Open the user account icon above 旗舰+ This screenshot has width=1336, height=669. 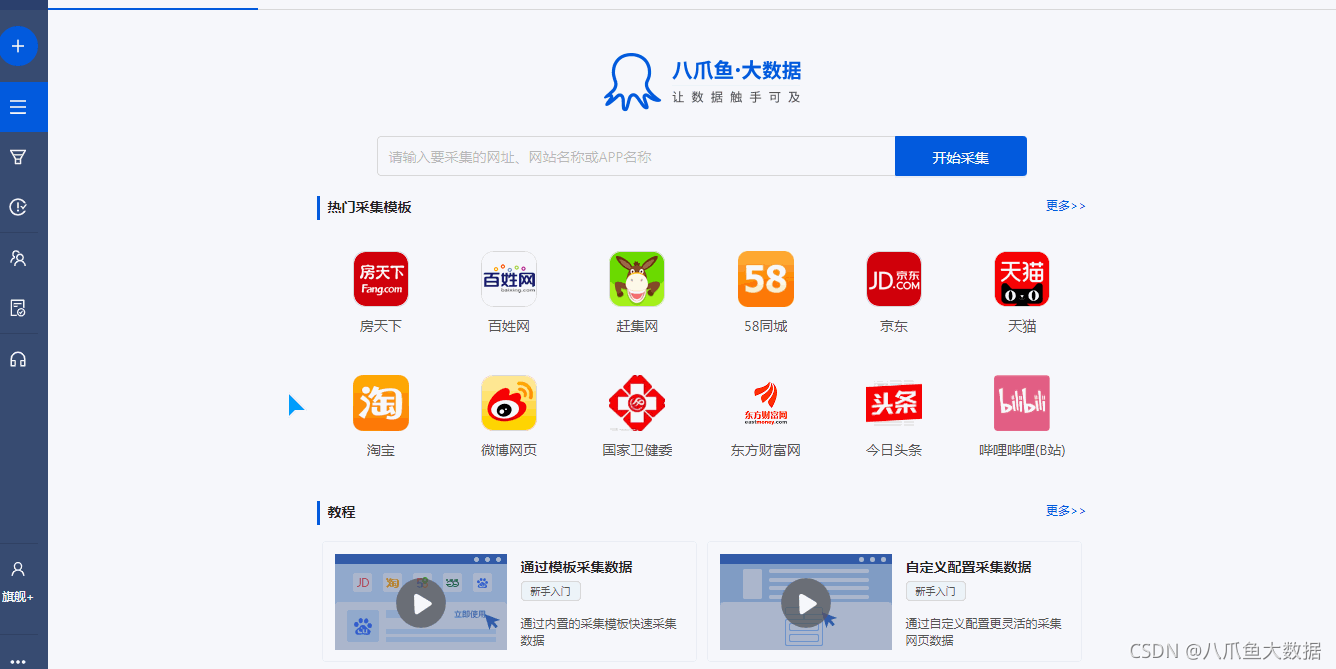(x=18, y=569)
